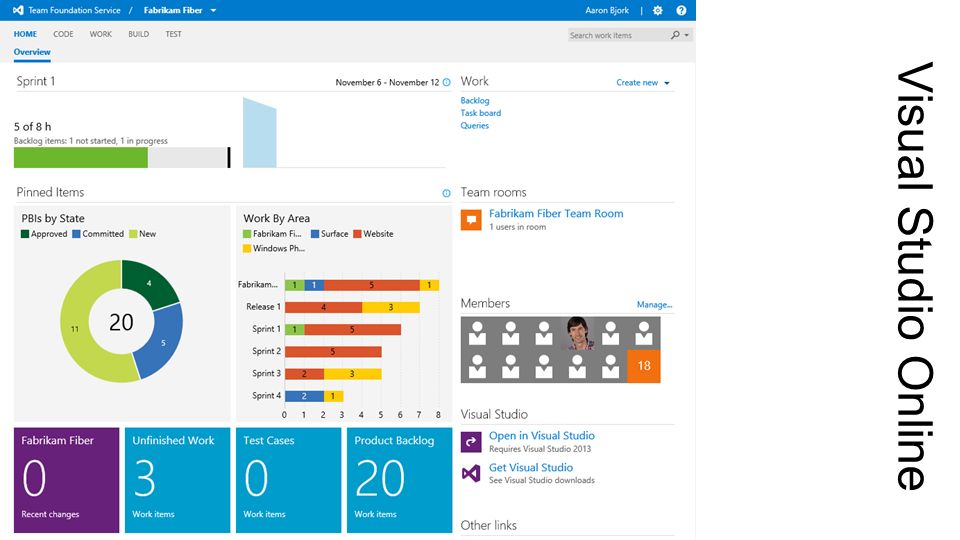Viewport: 960px width, 540px height.
Task: Click the New legend color swatch
Action: click(133, 234)
